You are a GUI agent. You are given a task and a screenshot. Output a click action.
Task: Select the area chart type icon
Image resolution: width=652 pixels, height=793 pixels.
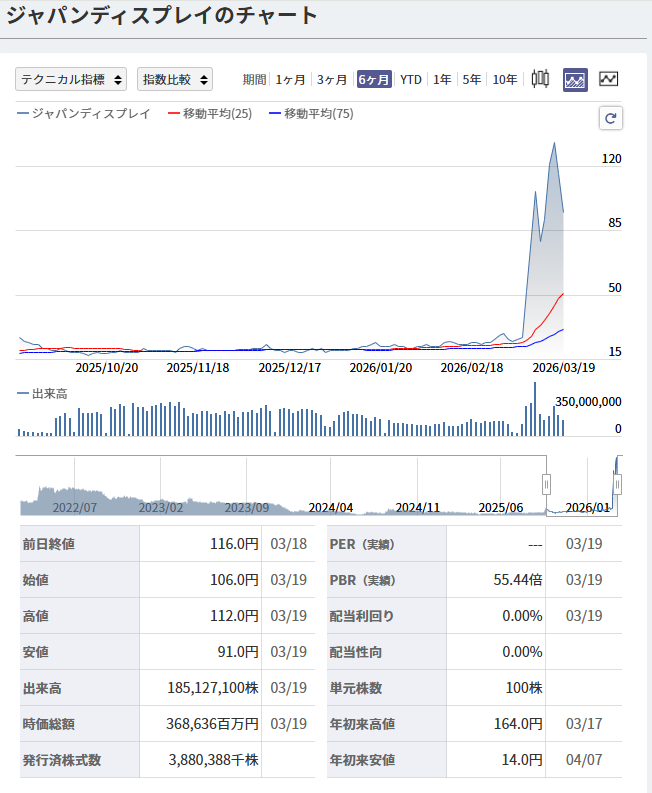(575, 80)
